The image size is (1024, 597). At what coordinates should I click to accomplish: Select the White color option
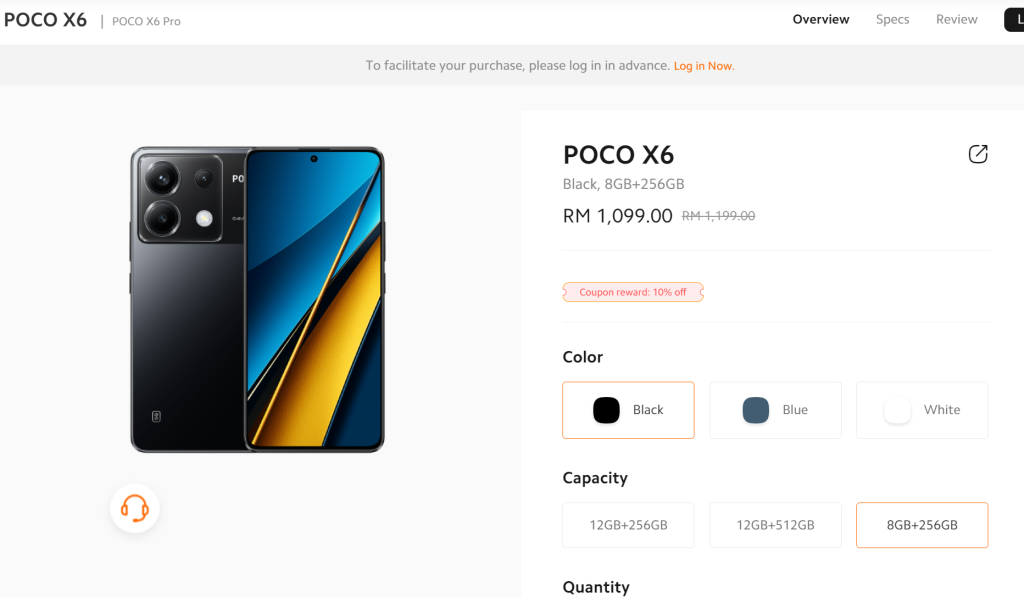click(x=922, y=410)
